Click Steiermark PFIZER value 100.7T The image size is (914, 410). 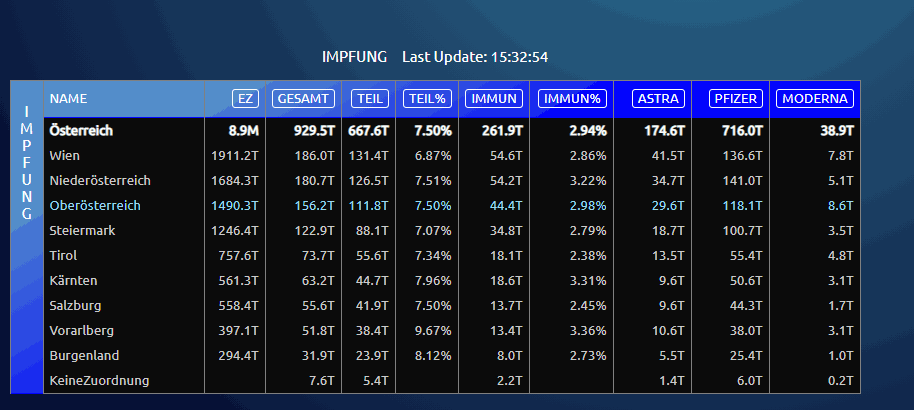click(x=743, y=230)
